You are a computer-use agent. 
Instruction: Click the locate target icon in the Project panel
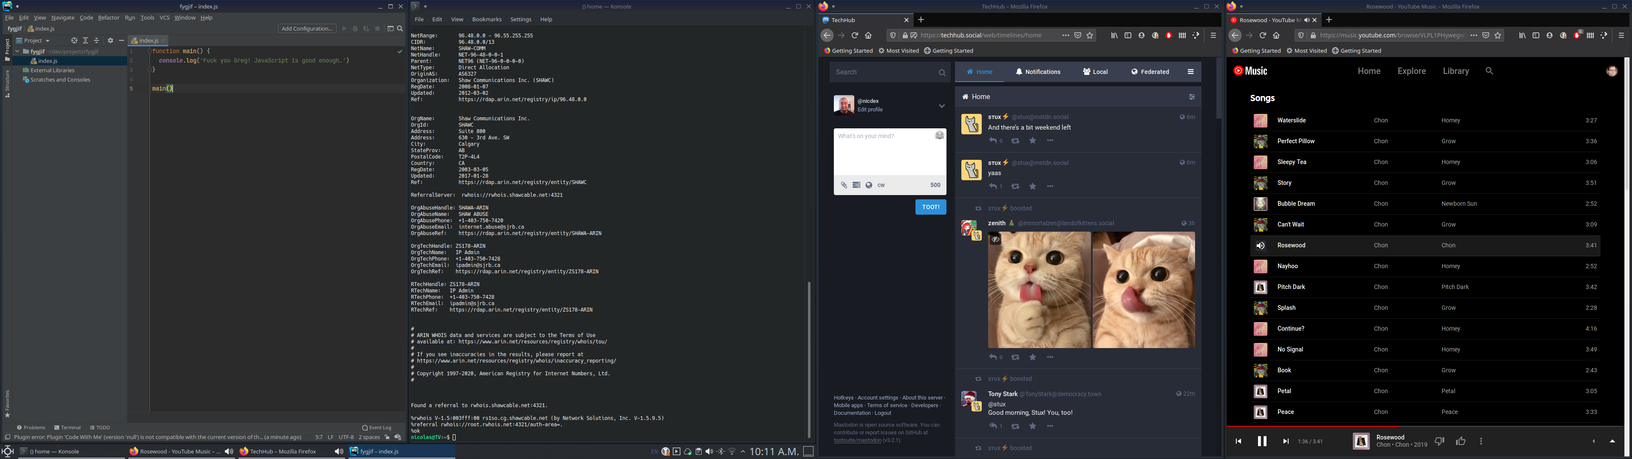[x=73, y=40]
